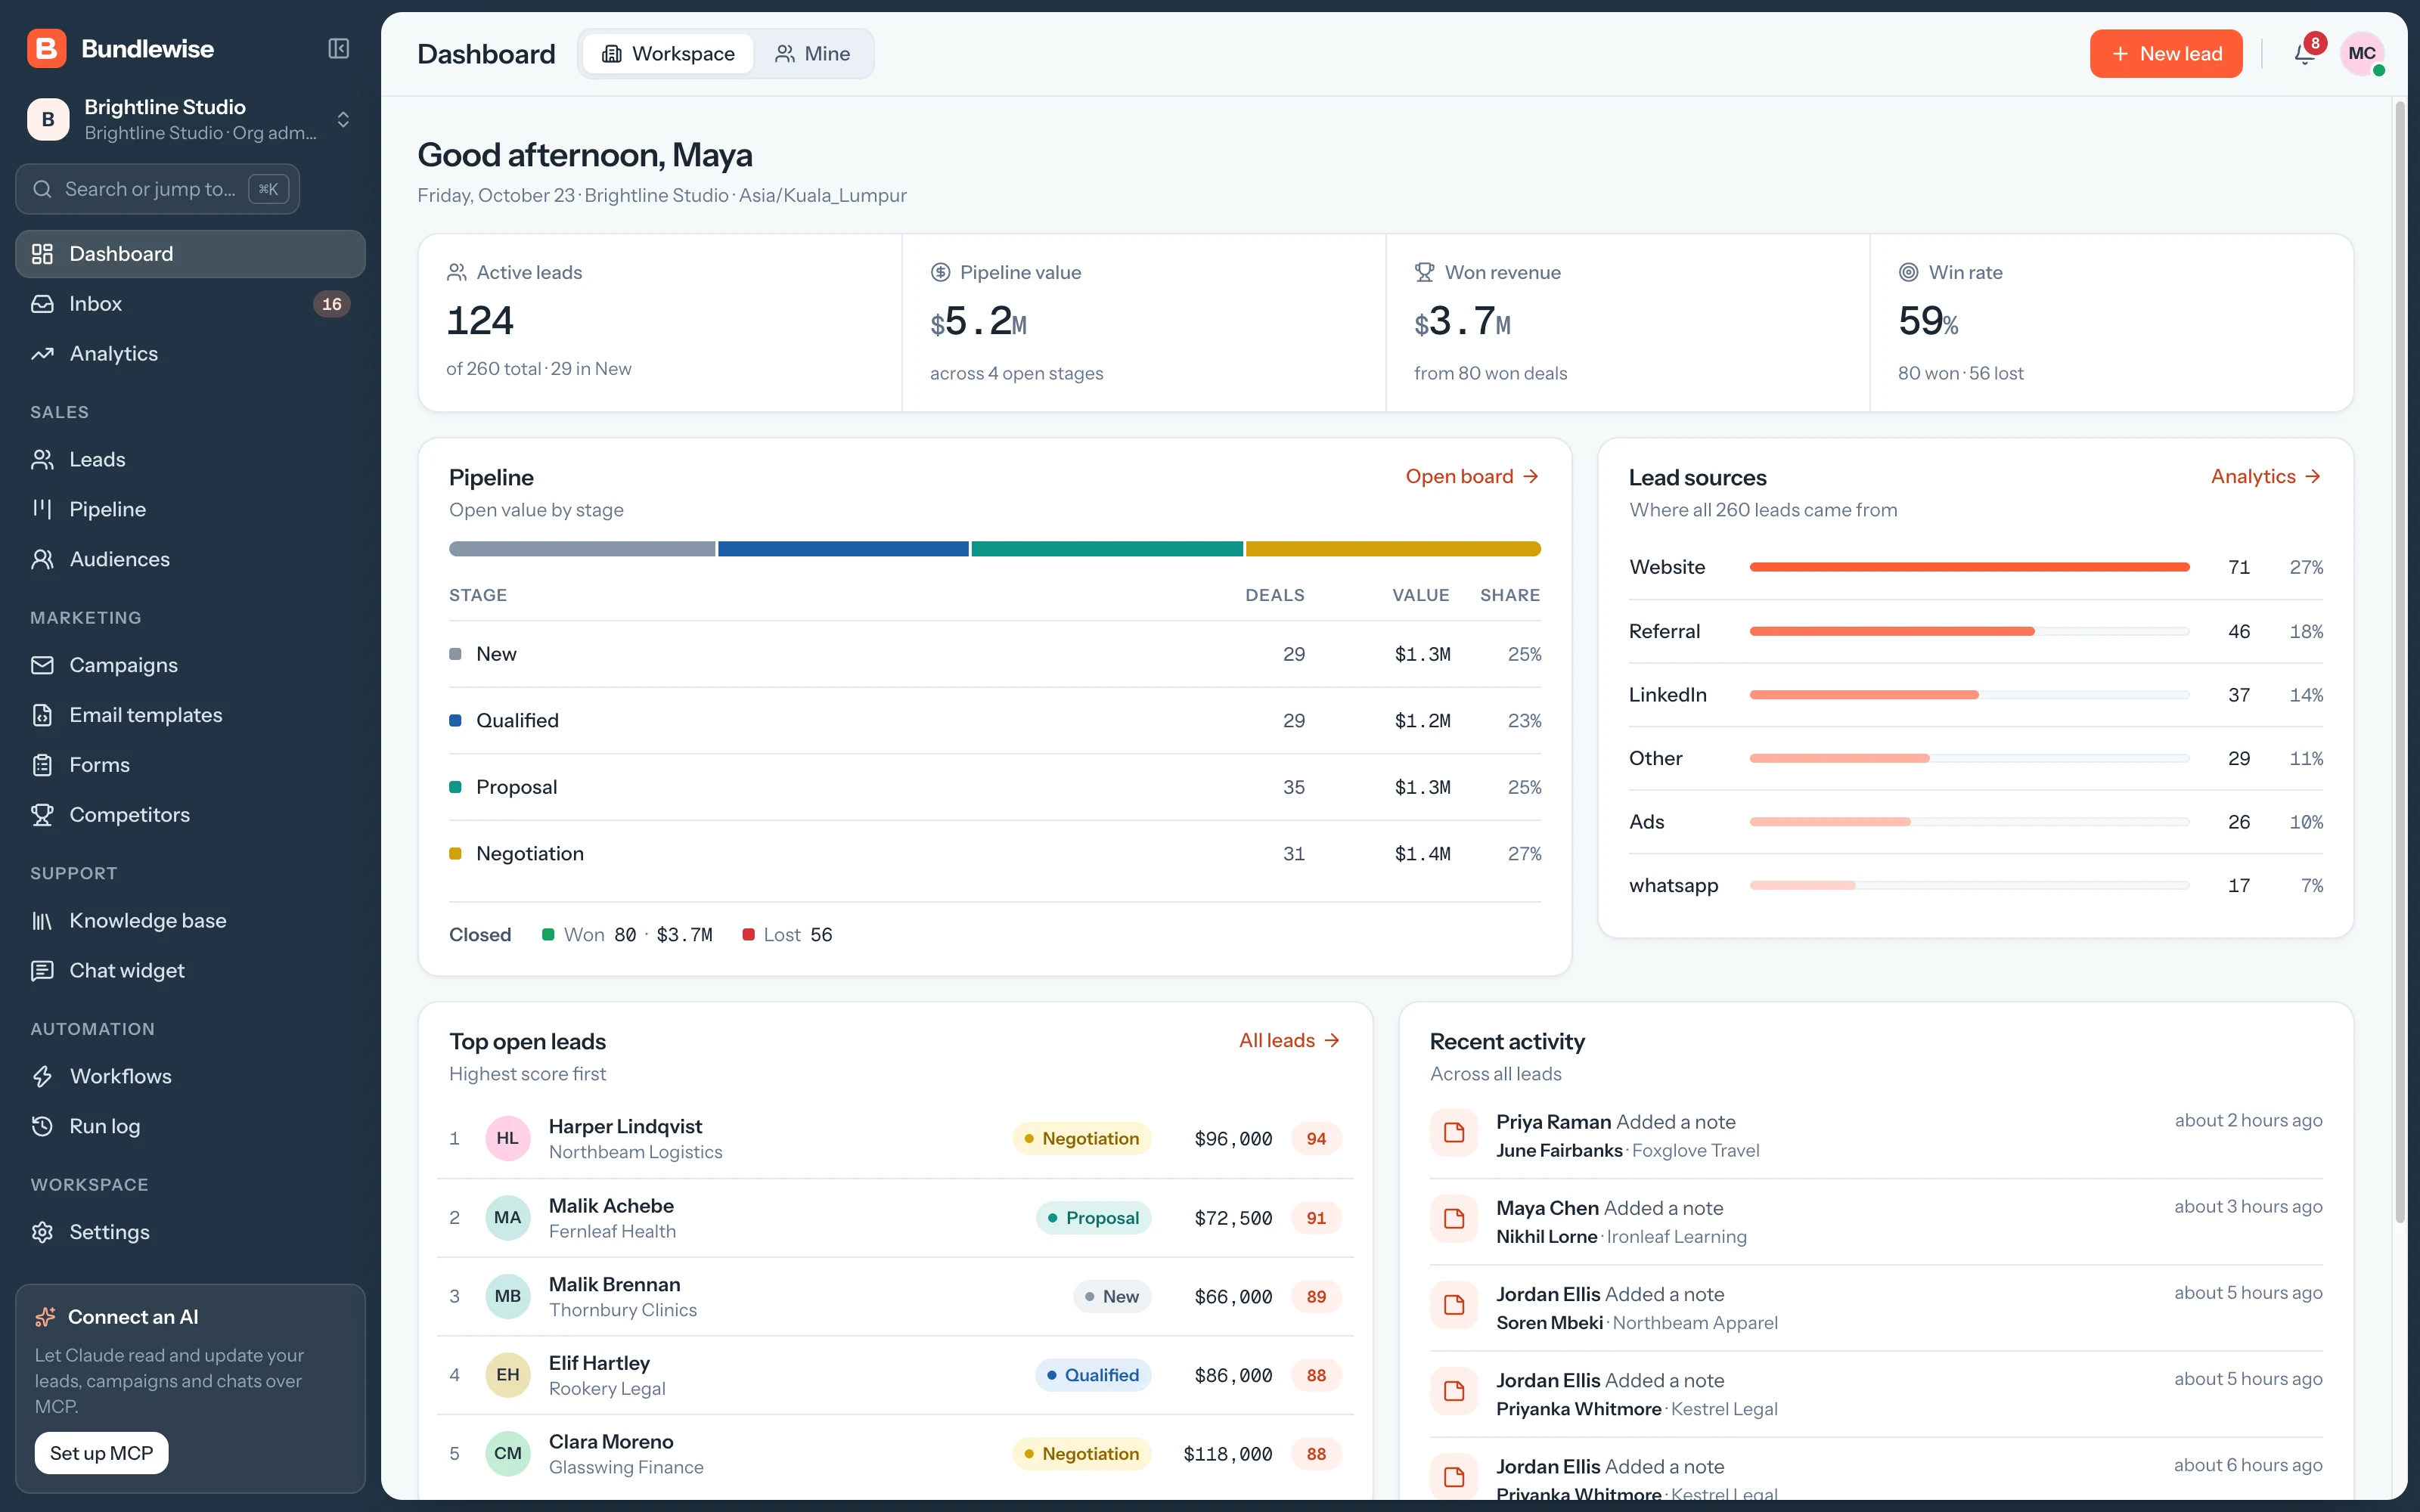Open Malik Achebe lead row
The width and height of the screenshot is (2420, 1512).
pyautogui.click(x=895, y=1218)
